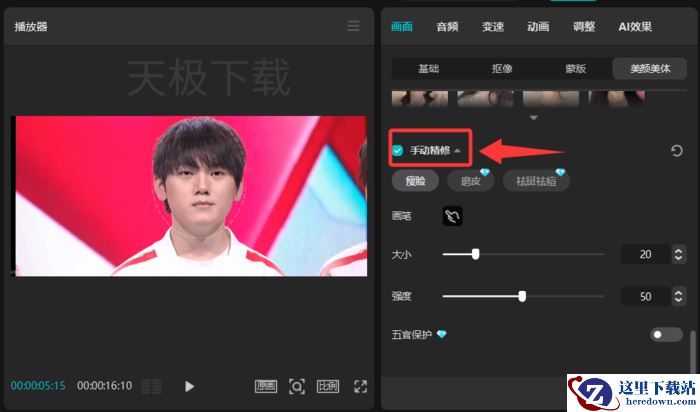Image resolution: width=700 pixels, height=412 pixels.
Task: Click the first beauty preset thumbnail
Action: click(x=420, y=99)
